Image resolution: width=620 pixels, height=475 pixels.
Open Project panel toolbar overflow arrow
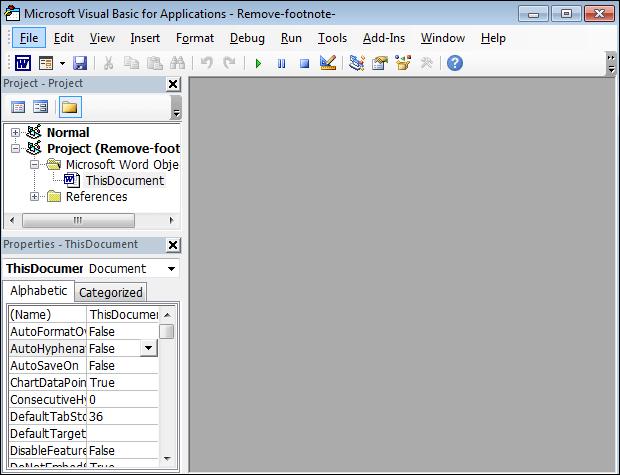pos(176,108)
